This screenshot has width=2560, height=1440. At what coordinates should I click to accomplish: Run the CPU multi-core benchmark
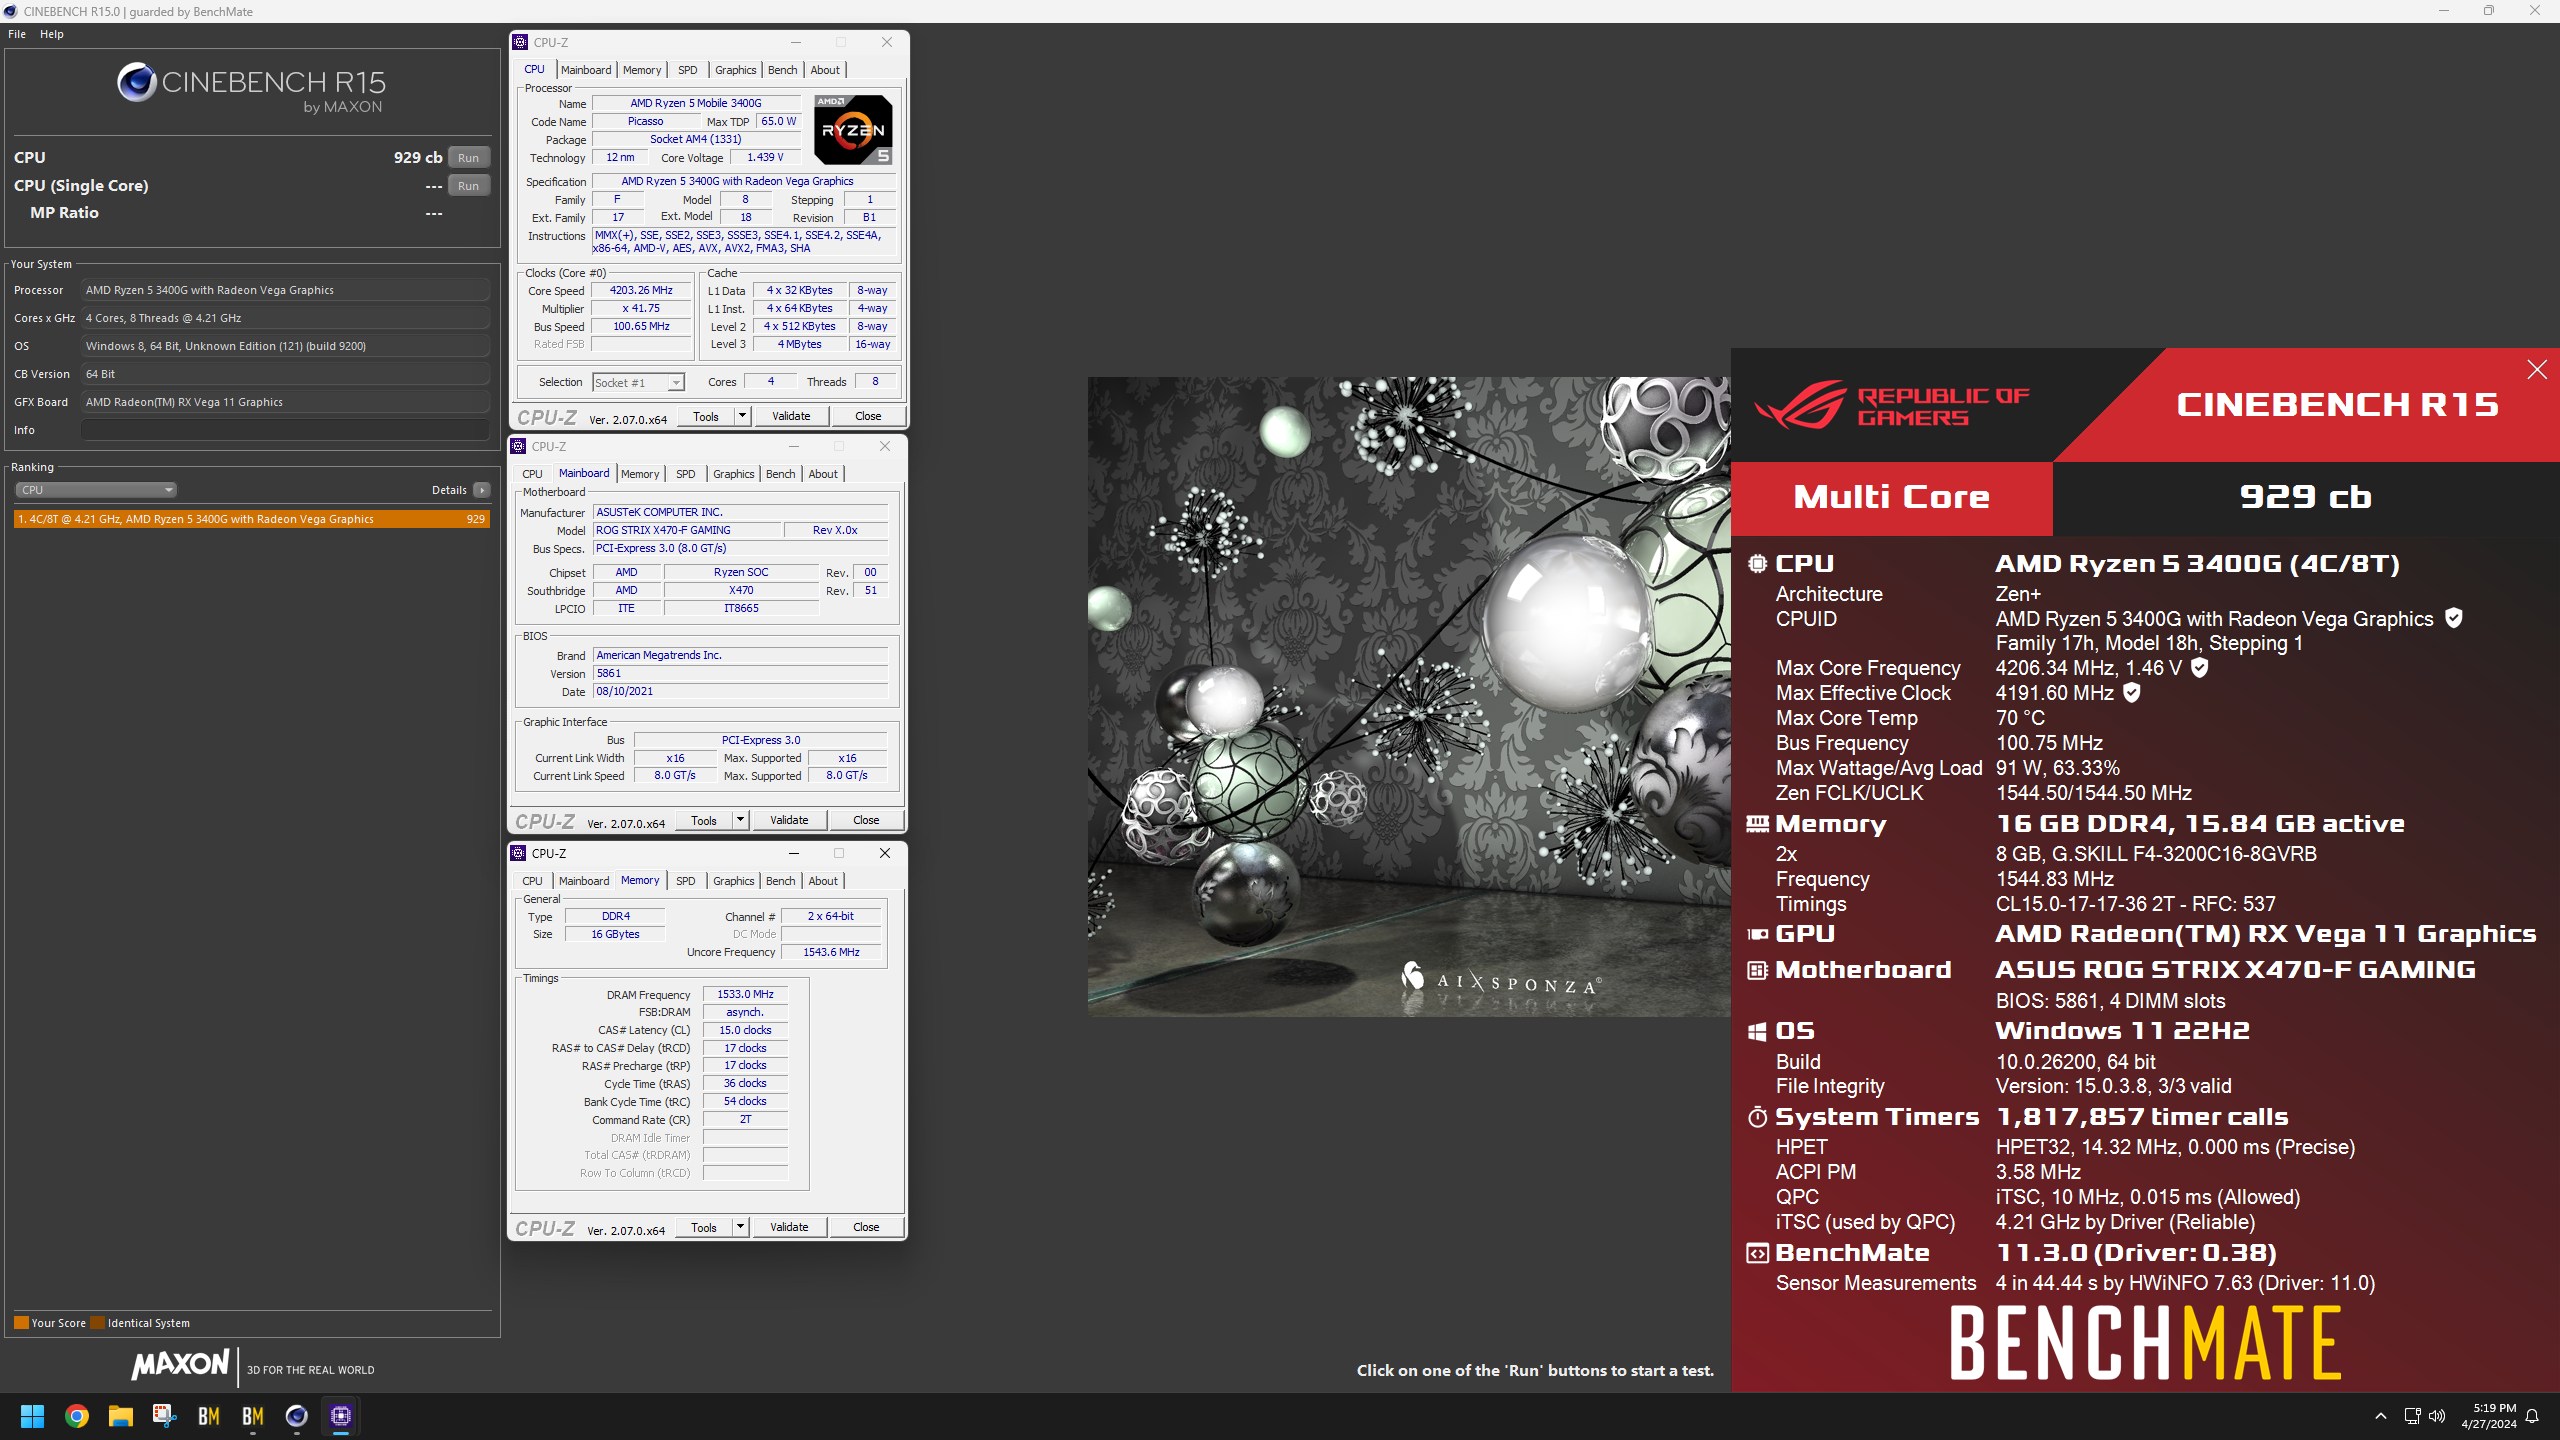point(468,158)
